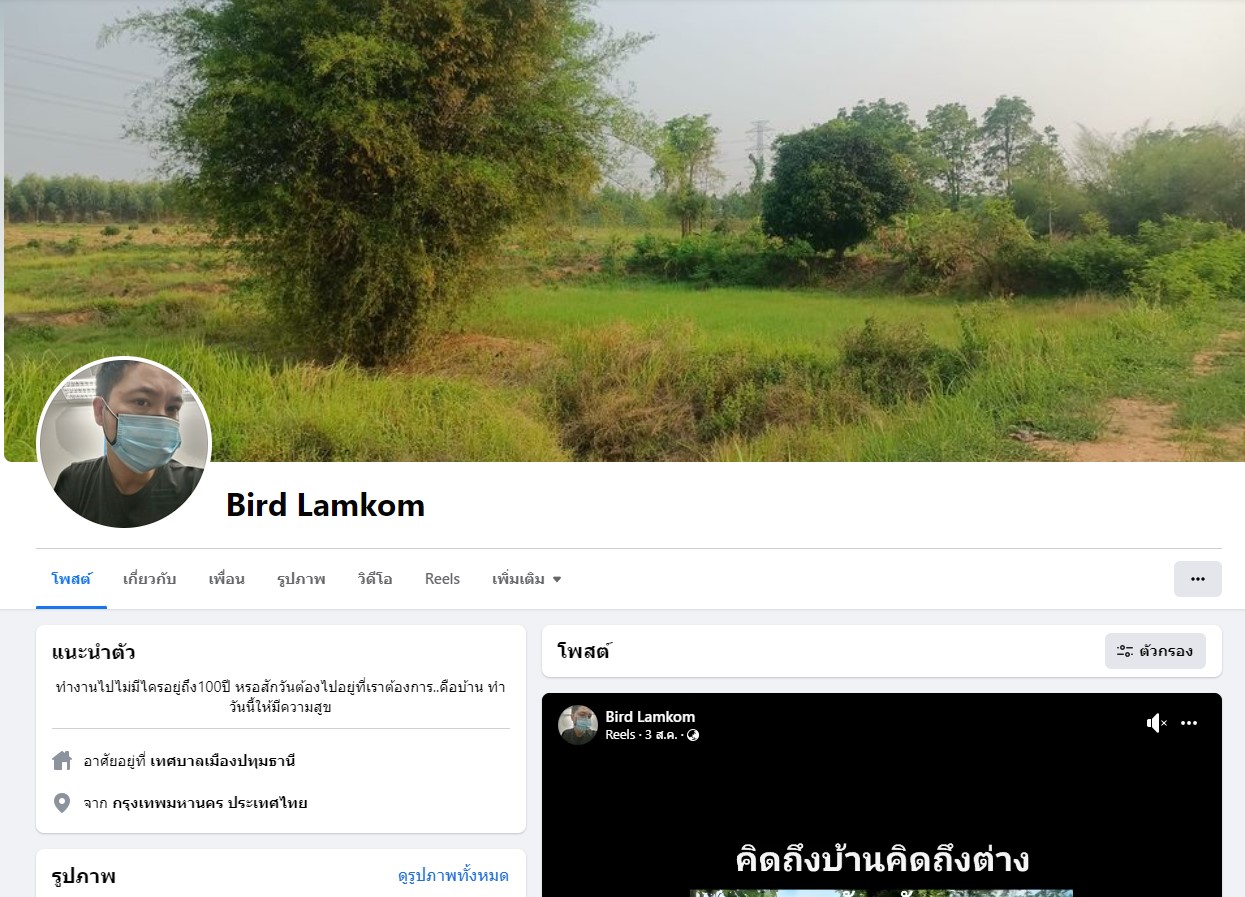Click the location pin icon beside กรุงเทพมหานคร
The image size is (1245, 897).
click(x=62, y=803)
